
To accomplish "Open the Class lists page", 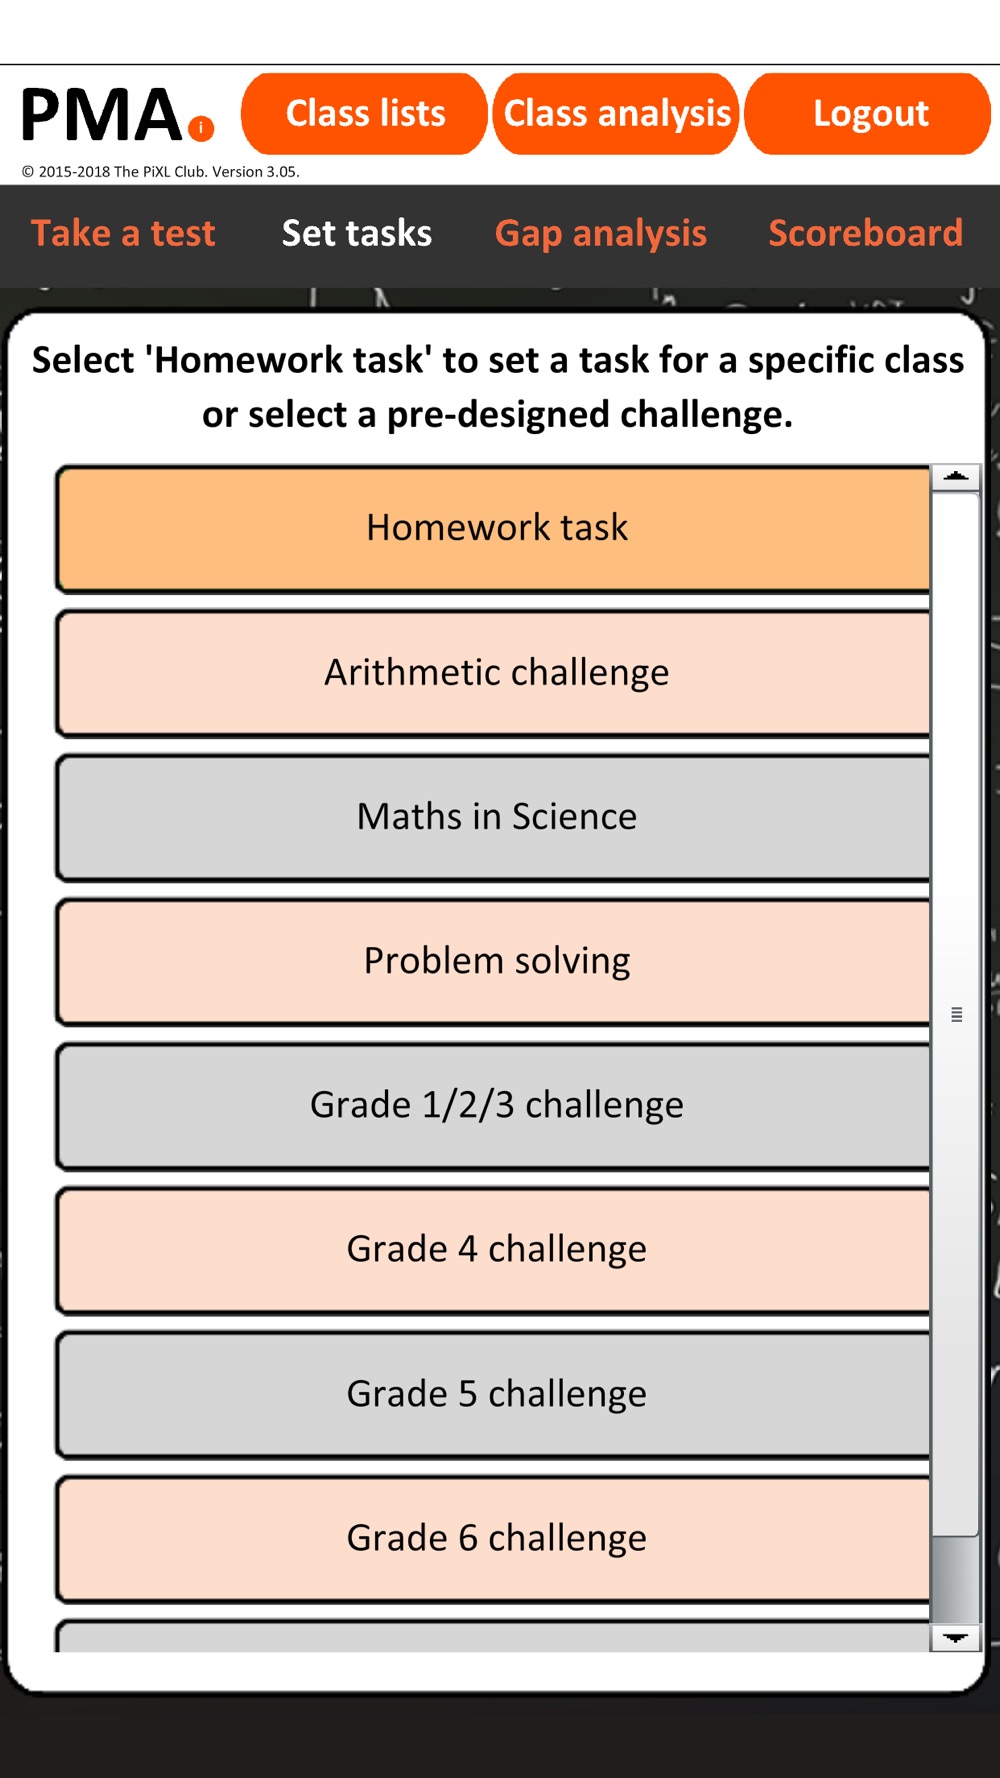I will click(x=365, y=114).
